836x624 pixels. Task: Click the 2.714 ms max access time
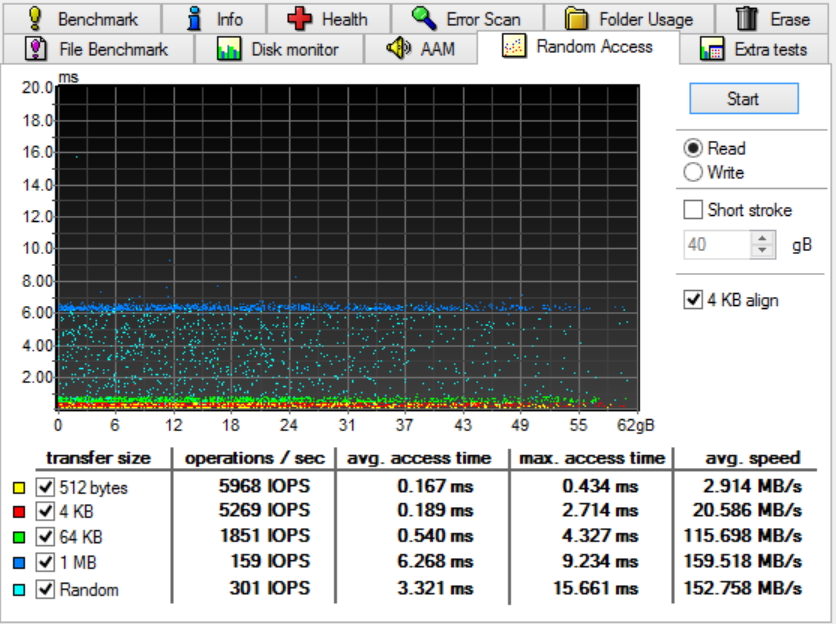pos(600,510)
